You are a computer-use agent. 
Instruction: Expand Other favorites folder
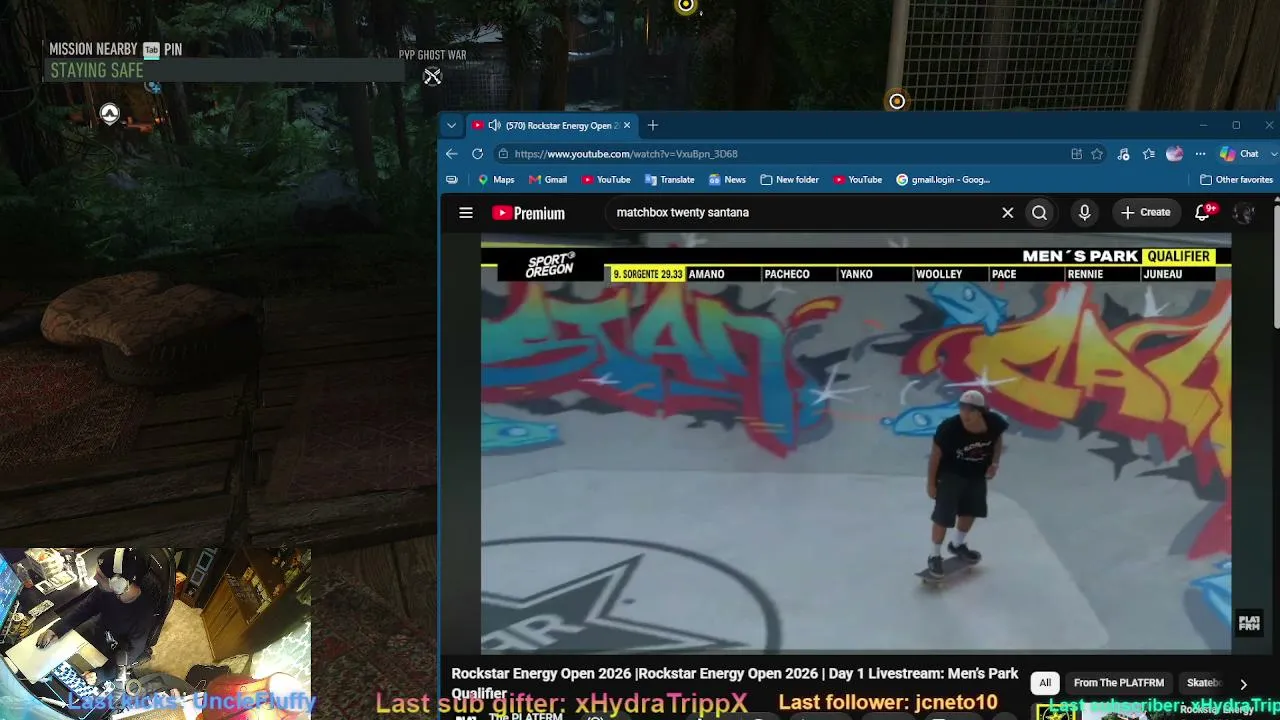(x=1236, y=180)
